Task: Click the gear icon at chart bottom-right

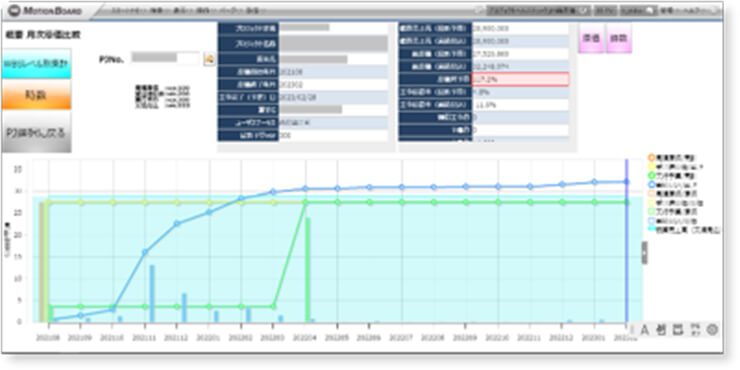Action: click(x=712, y=330)
